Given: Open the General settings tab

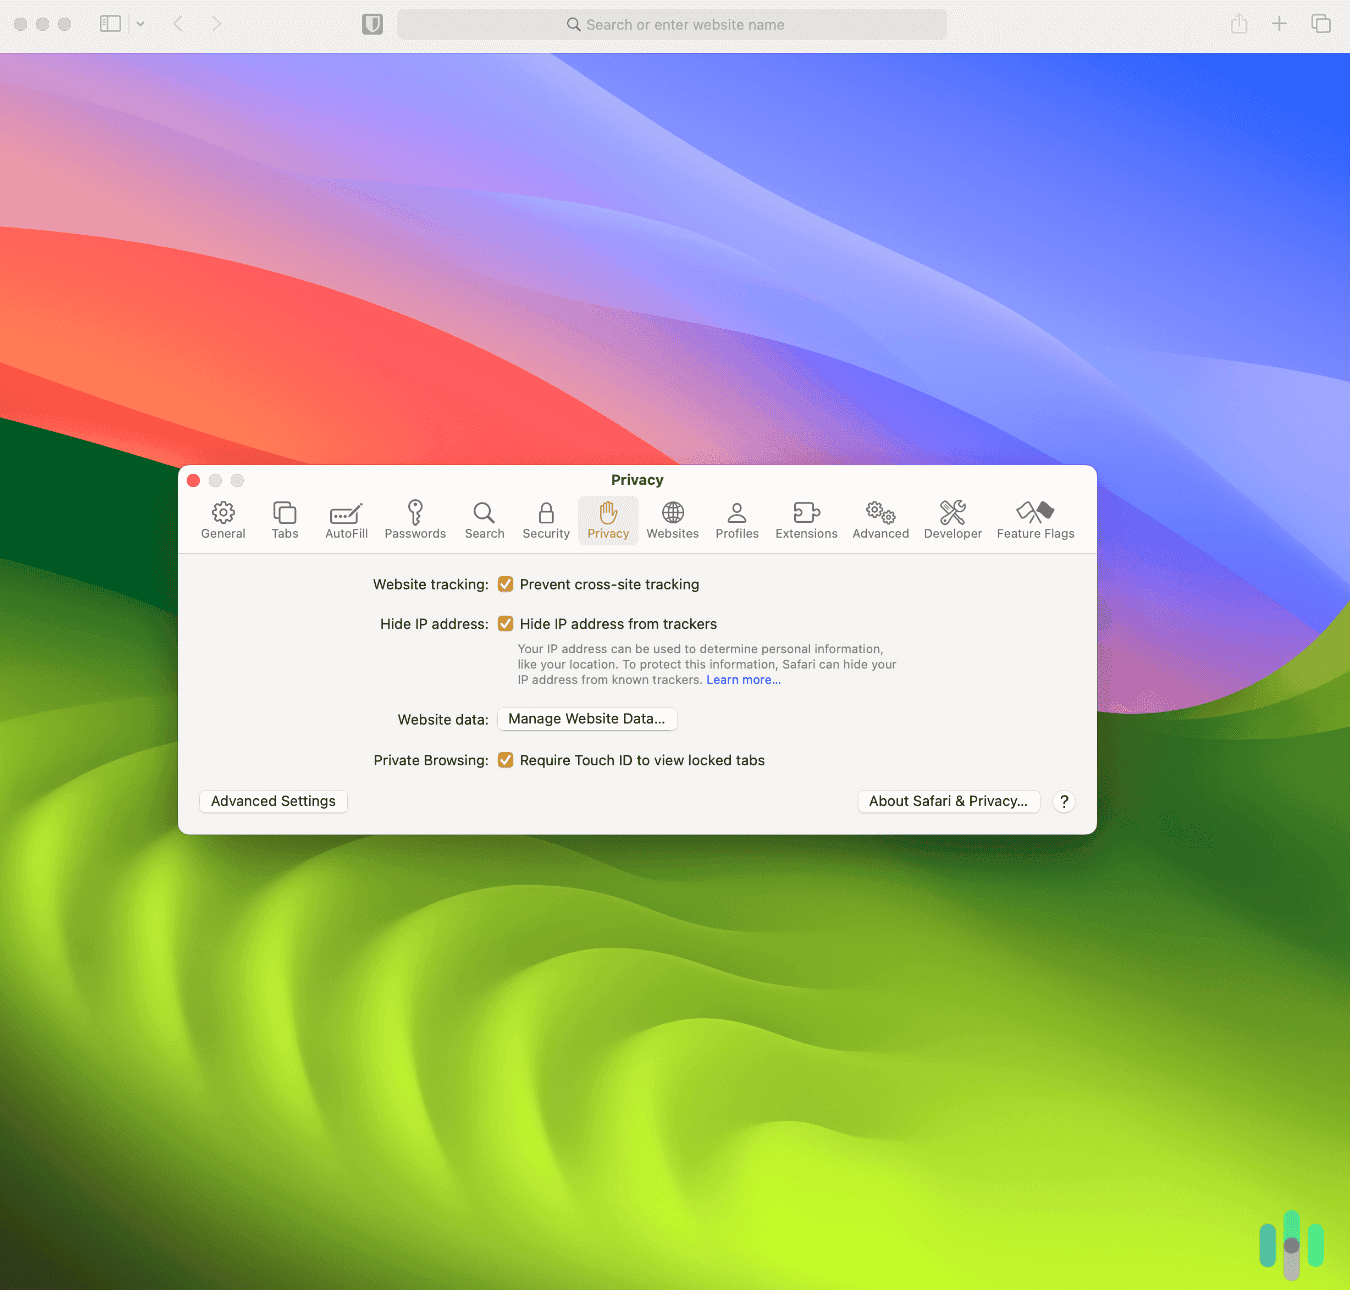Looking at the screenshot, I should (222, 519).
